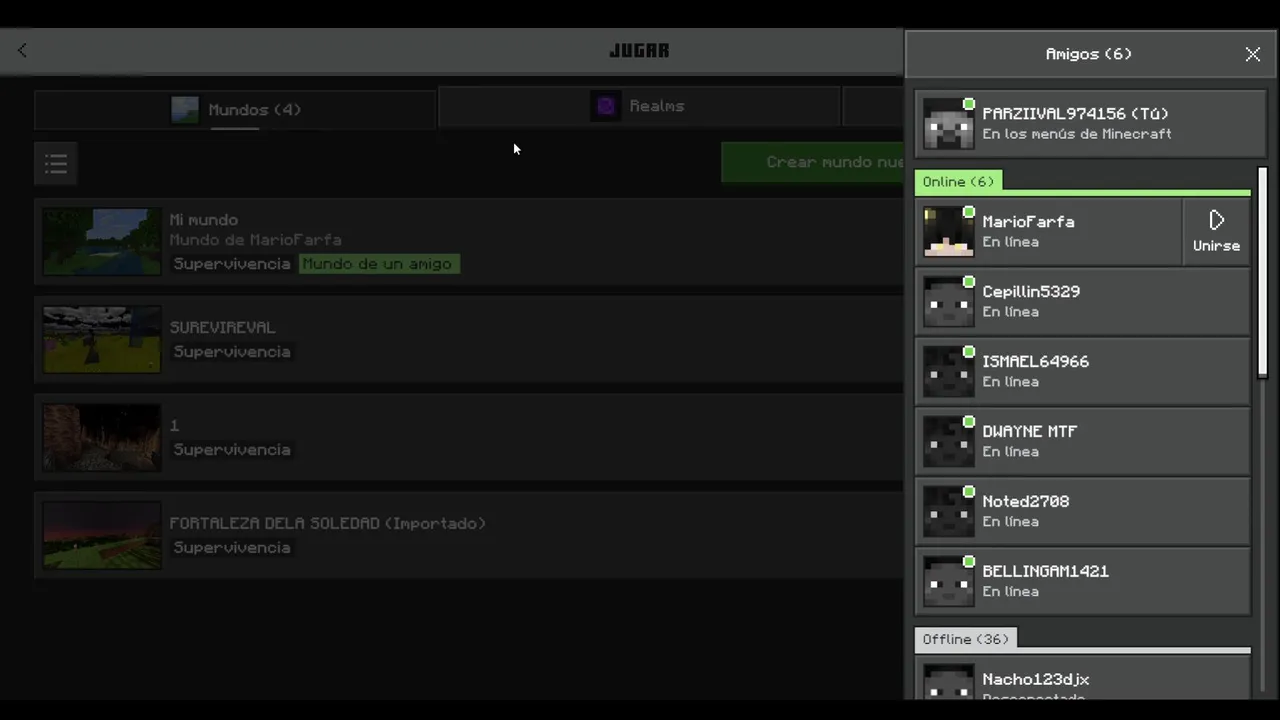Click En los menús de Minecraft status
Viewport: 1280px width, 720px height.
click(x=1077, y=134)
